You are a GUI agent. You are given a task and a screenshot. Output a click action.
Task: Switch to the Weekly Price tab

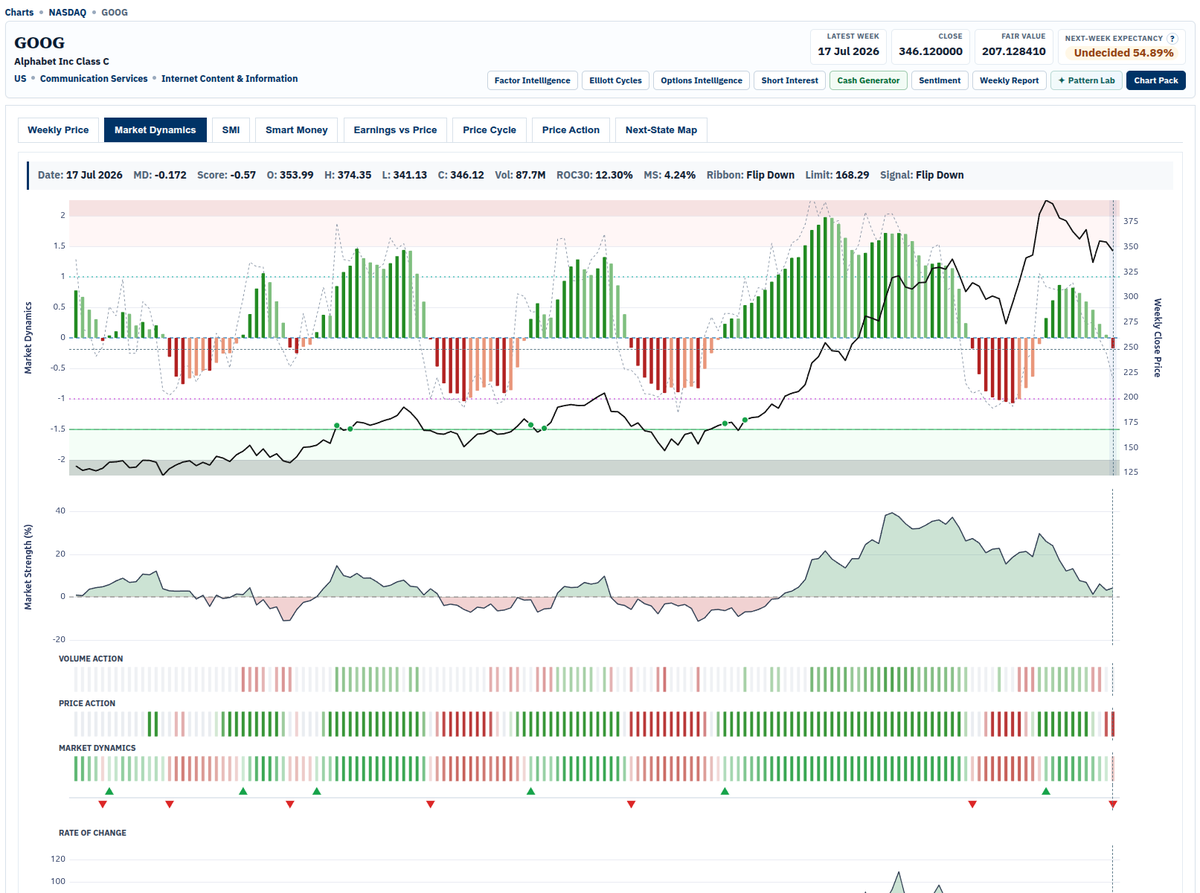58,130
